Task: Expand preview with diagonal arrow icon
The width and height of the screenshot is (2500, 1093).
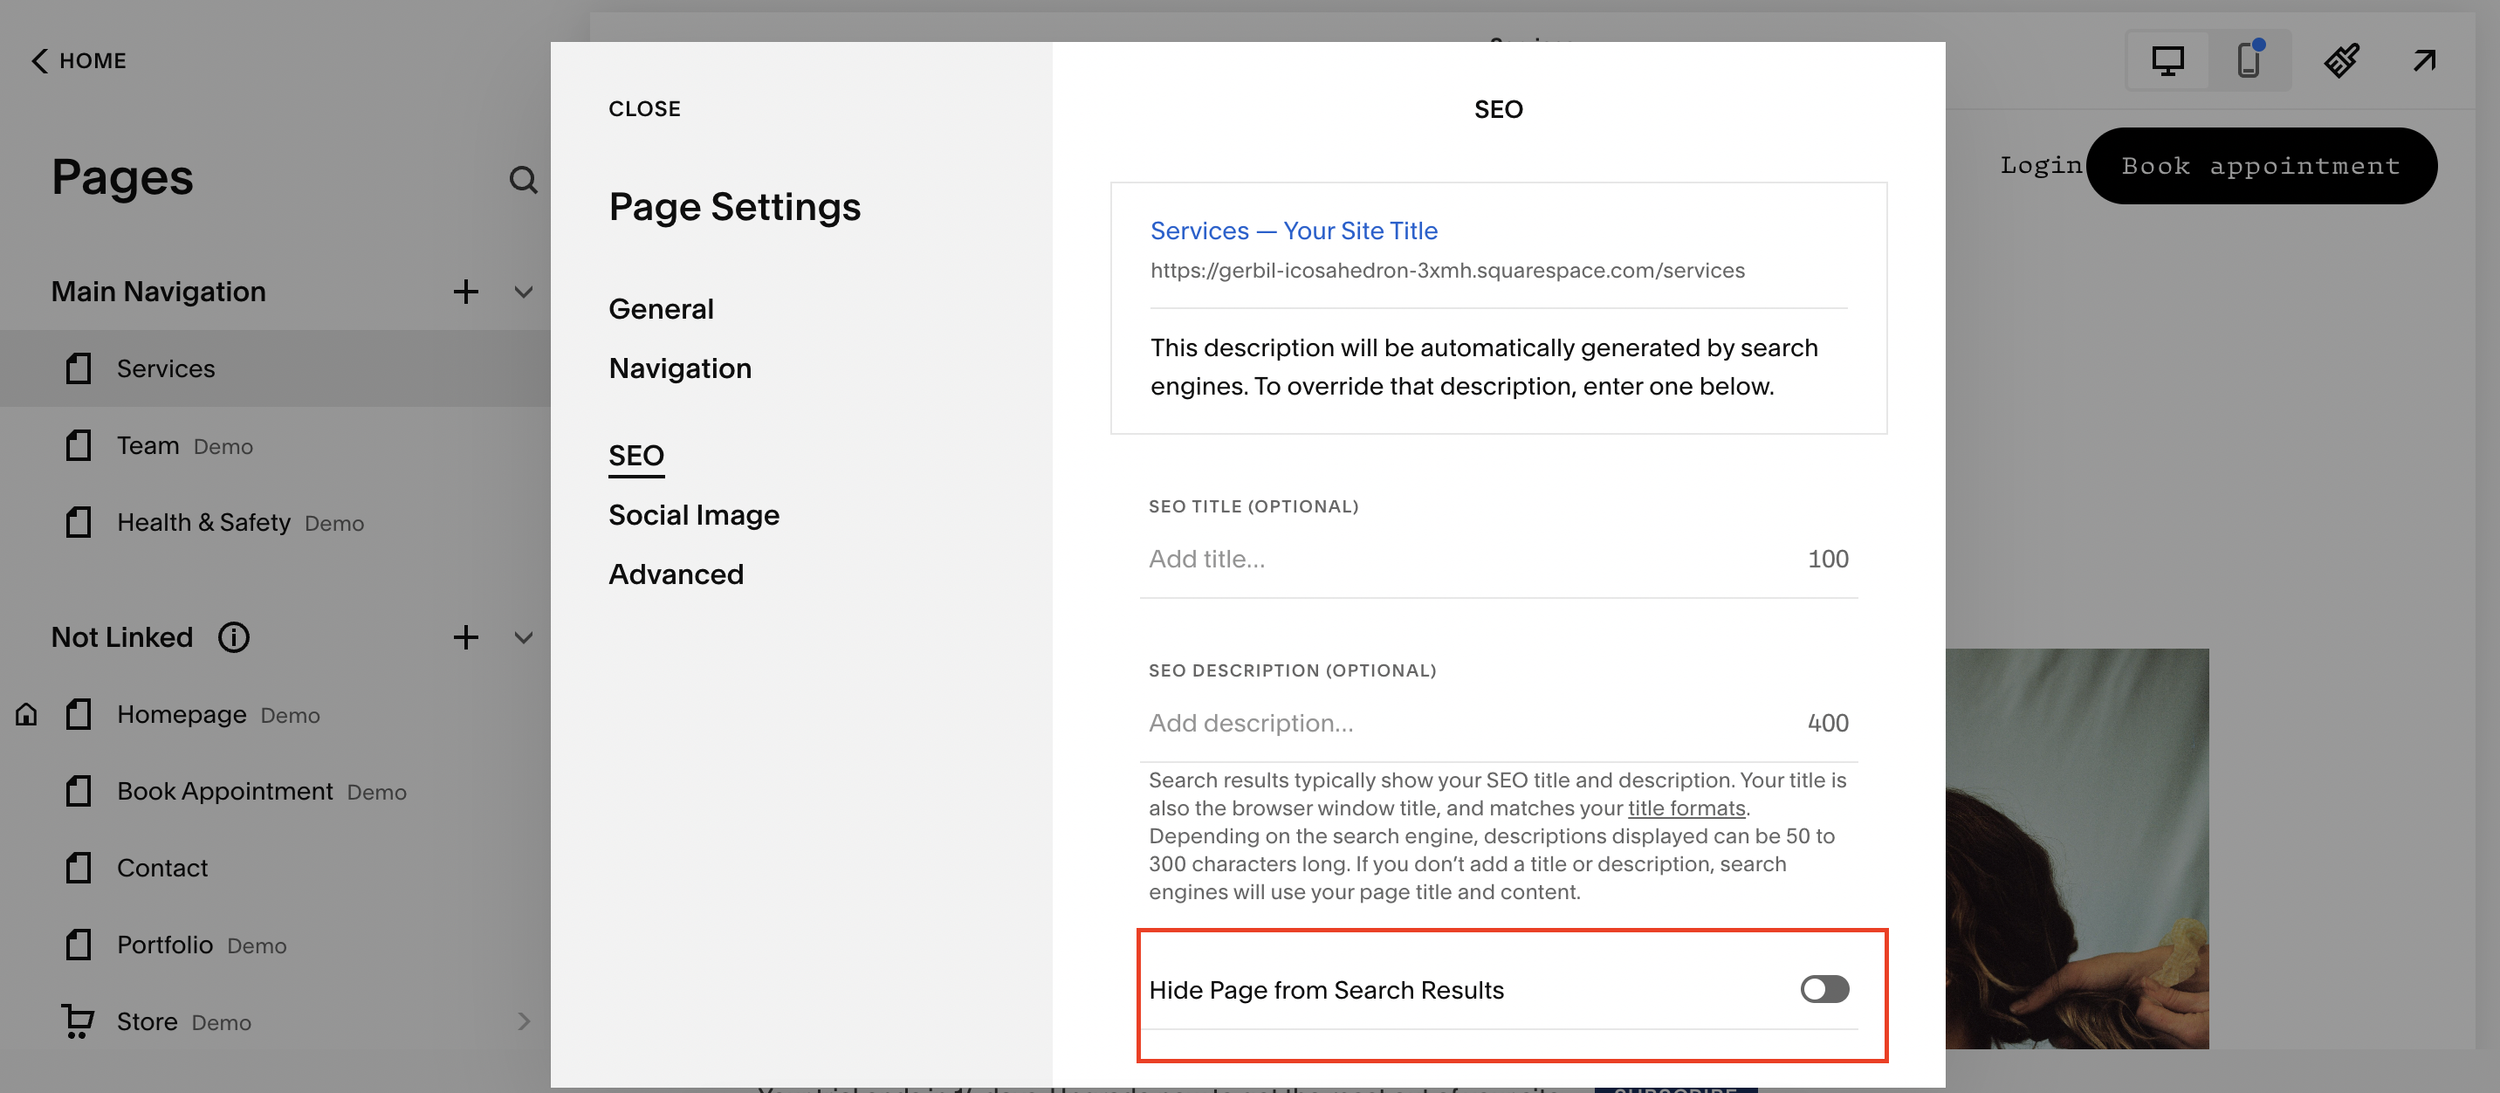Action: [x=2424, y=61]
